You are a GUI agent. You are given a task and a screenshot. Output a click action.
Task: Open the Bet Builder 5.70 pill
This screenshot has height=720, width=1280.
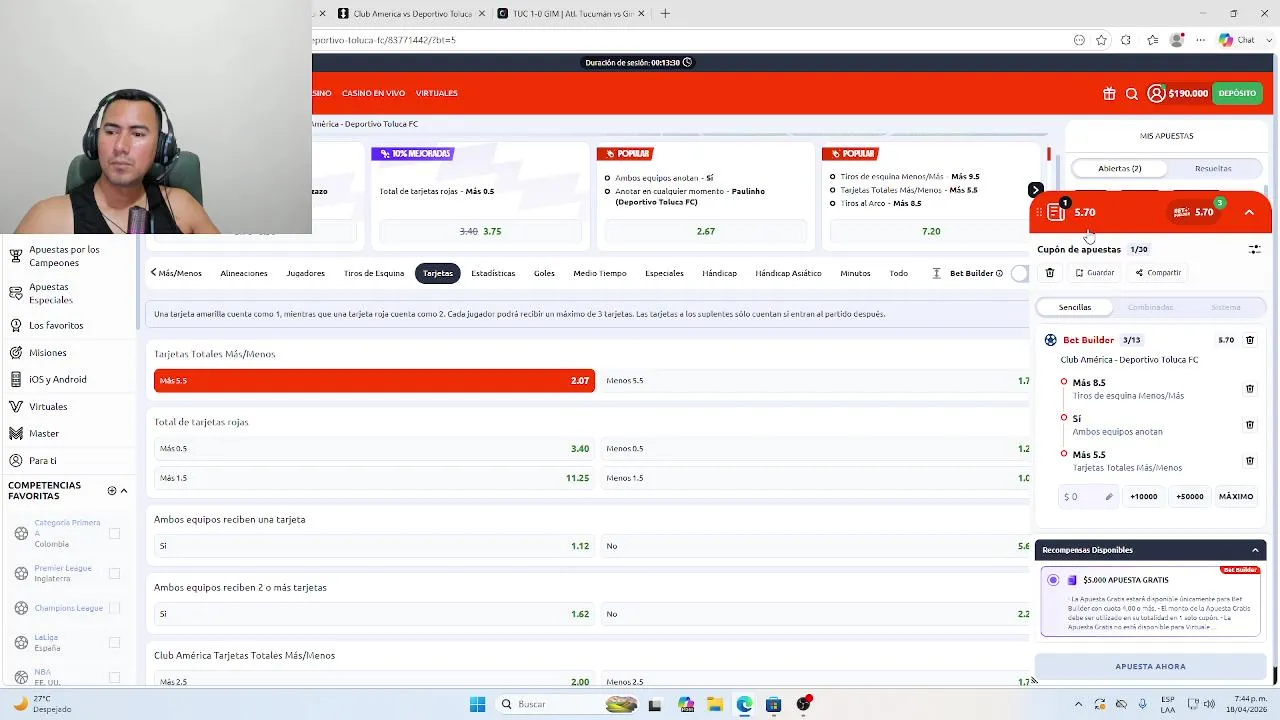[1194, 212]
